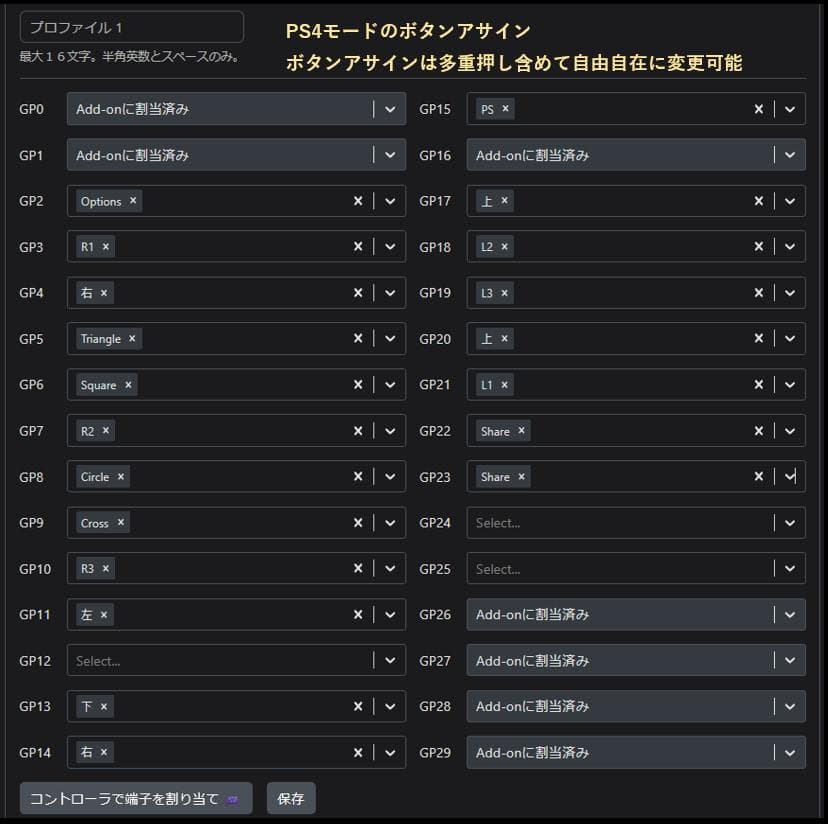This screenshot has width=828, height=824.
Task: Remove the 右 tag from GP4
Action: (x=103, y=293)
